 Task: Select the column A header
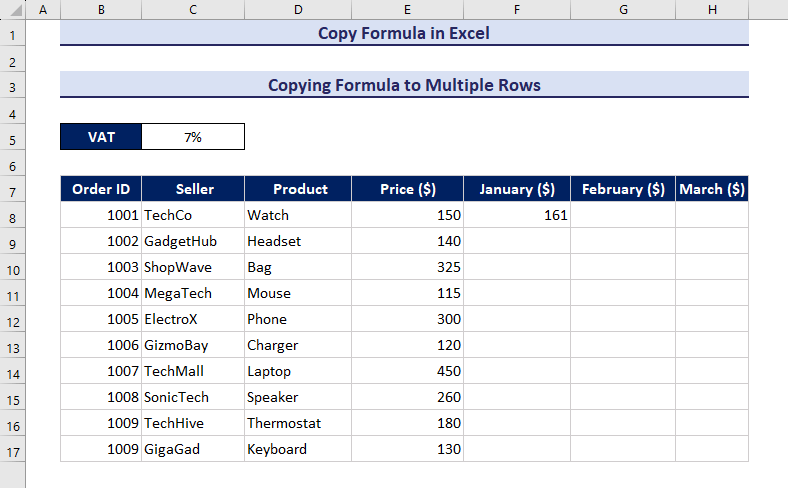pos(43,9)
